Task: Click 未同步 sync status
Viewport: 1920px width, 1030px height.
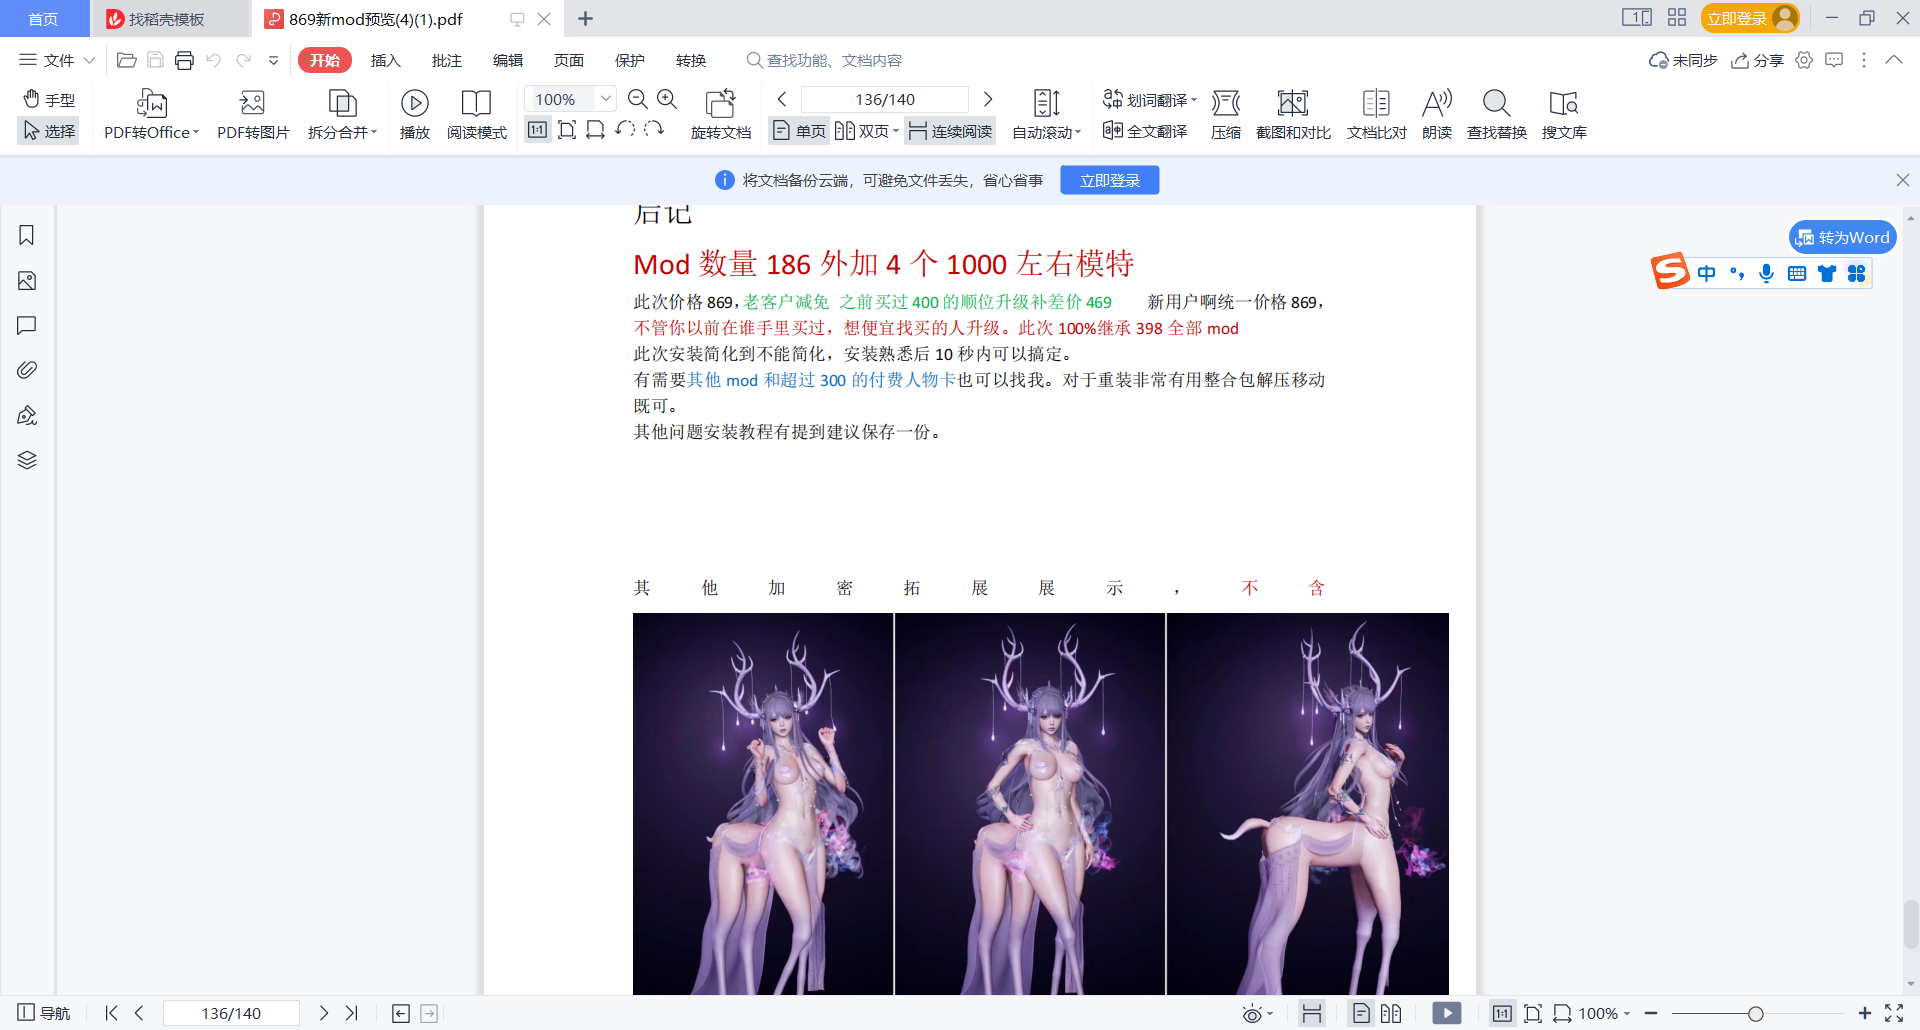Action: [x=1683, y=60]
